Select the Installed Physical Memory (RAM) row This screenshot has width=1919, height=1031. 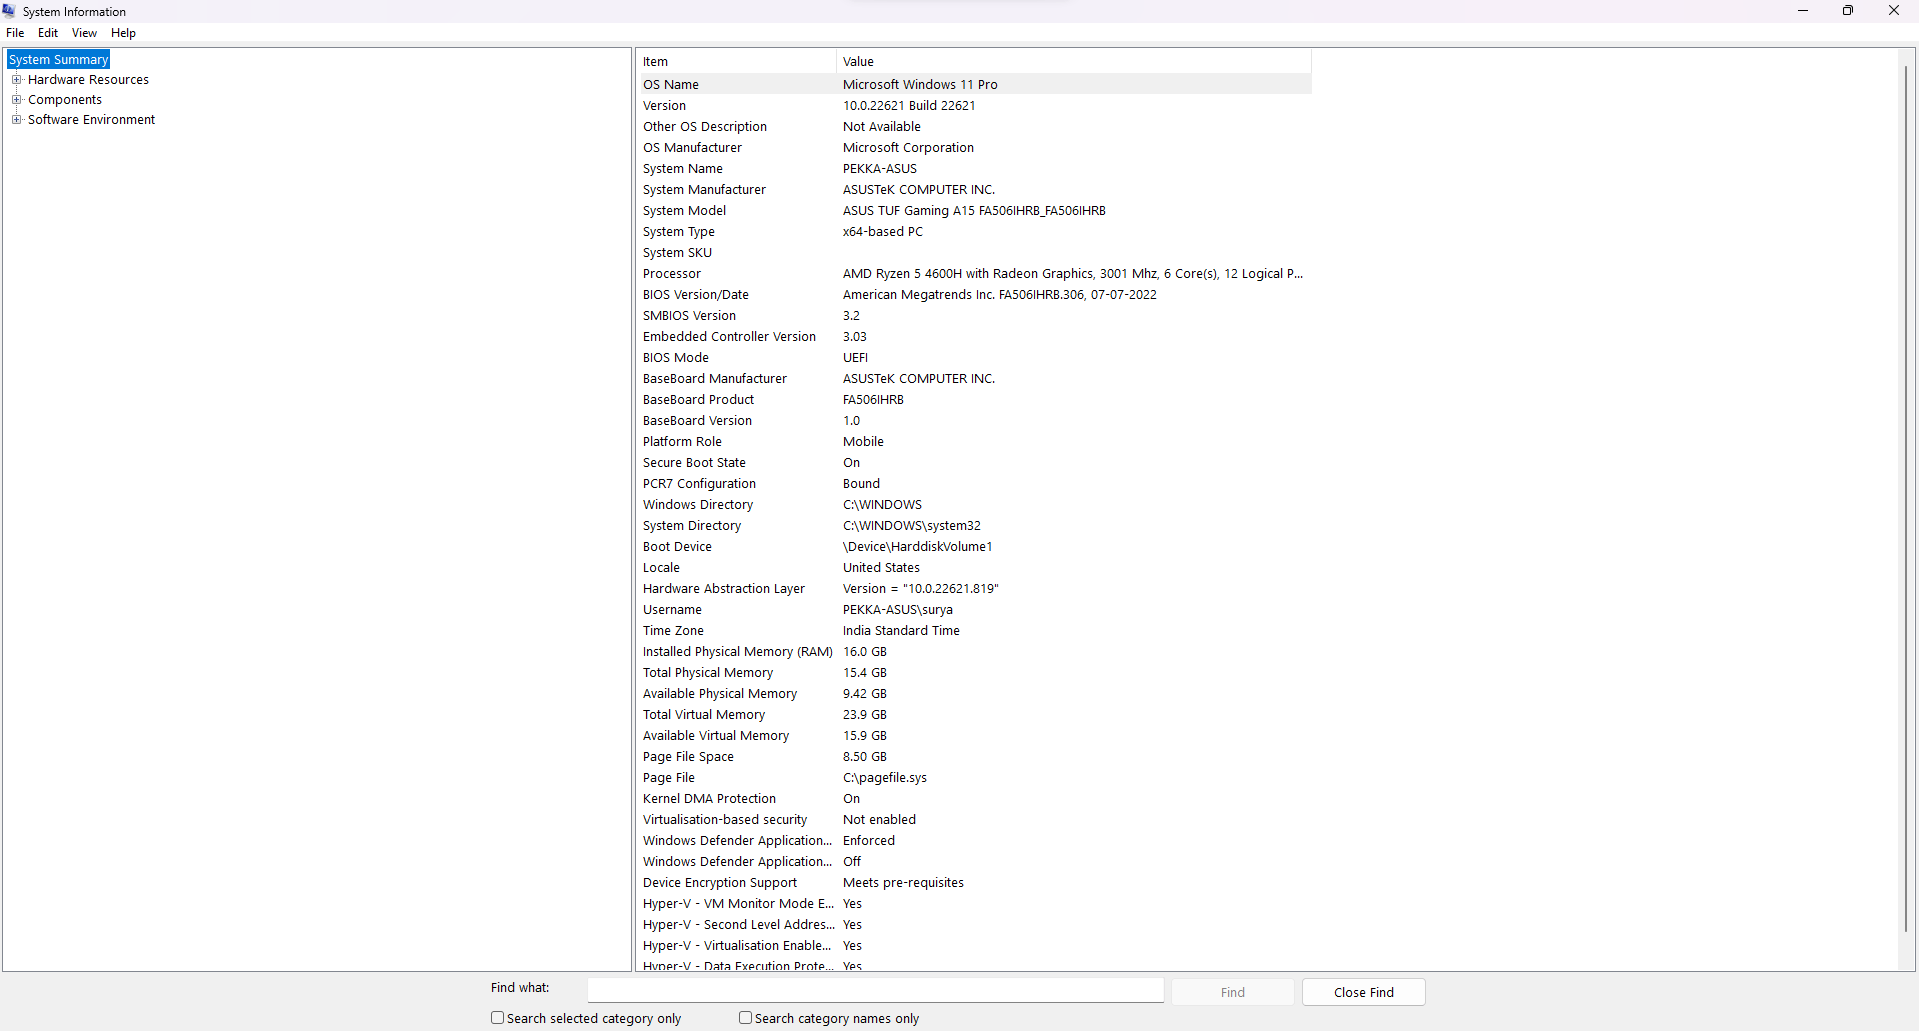(975, 652)
